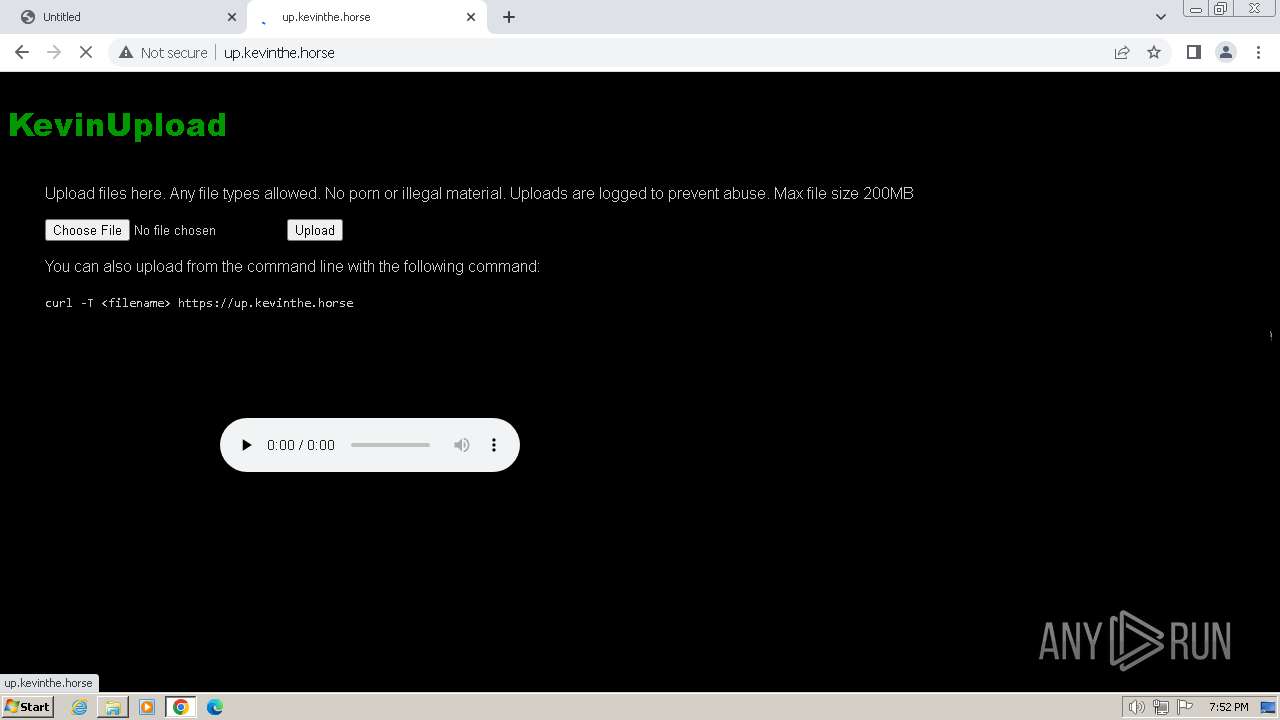Click the curl command text
Image resolution: width=1280 pixels, height=720 pixels.
coord(199,303)
